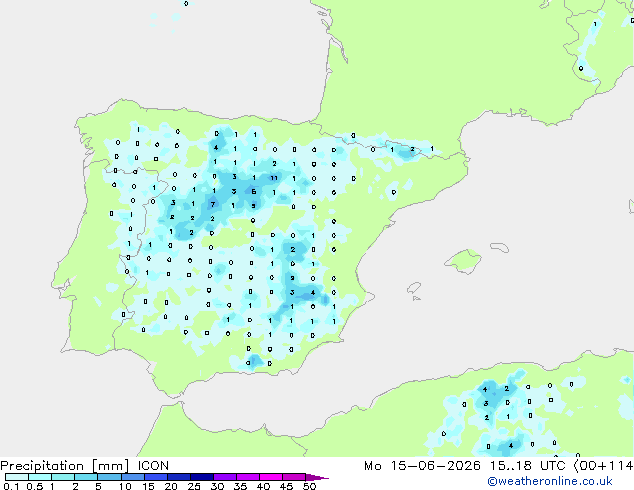This screenshot has width=634, height=490.
Task: Select the 45–50 mm legend color swatch
Action: point(293,477)
